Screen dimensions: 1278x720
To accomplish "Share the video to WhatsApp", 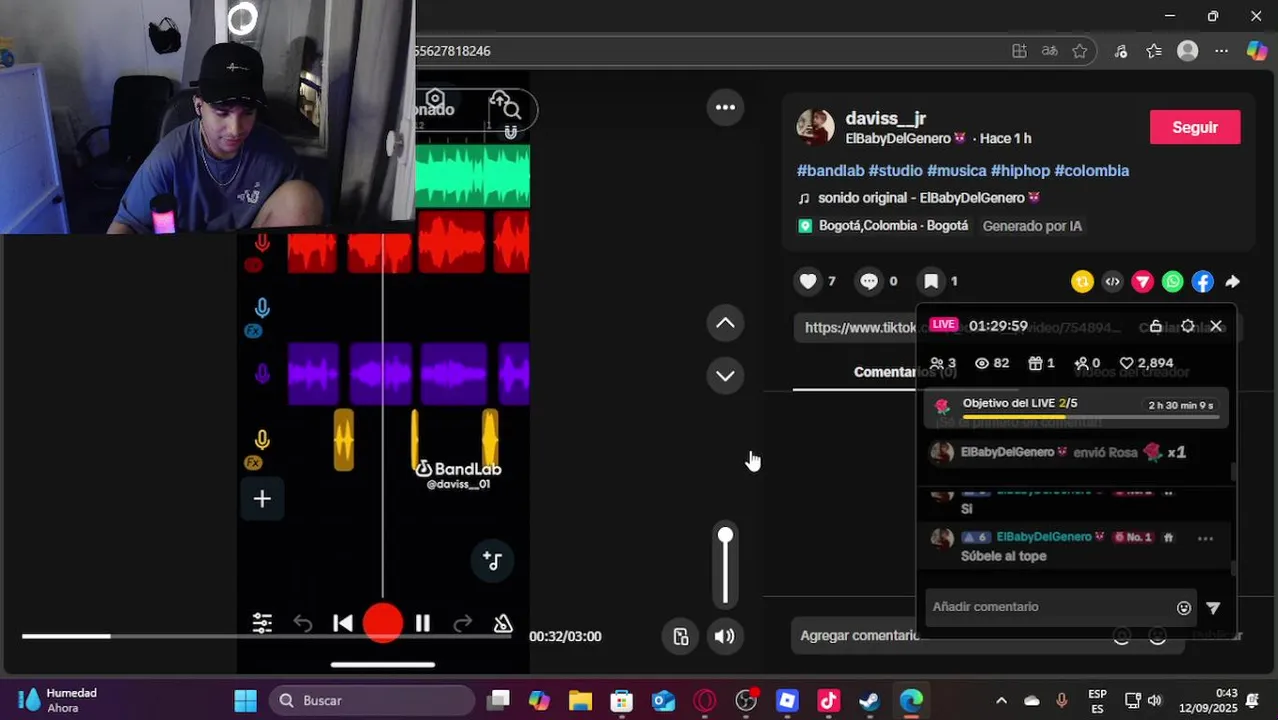I will (x=1172, y=282).
